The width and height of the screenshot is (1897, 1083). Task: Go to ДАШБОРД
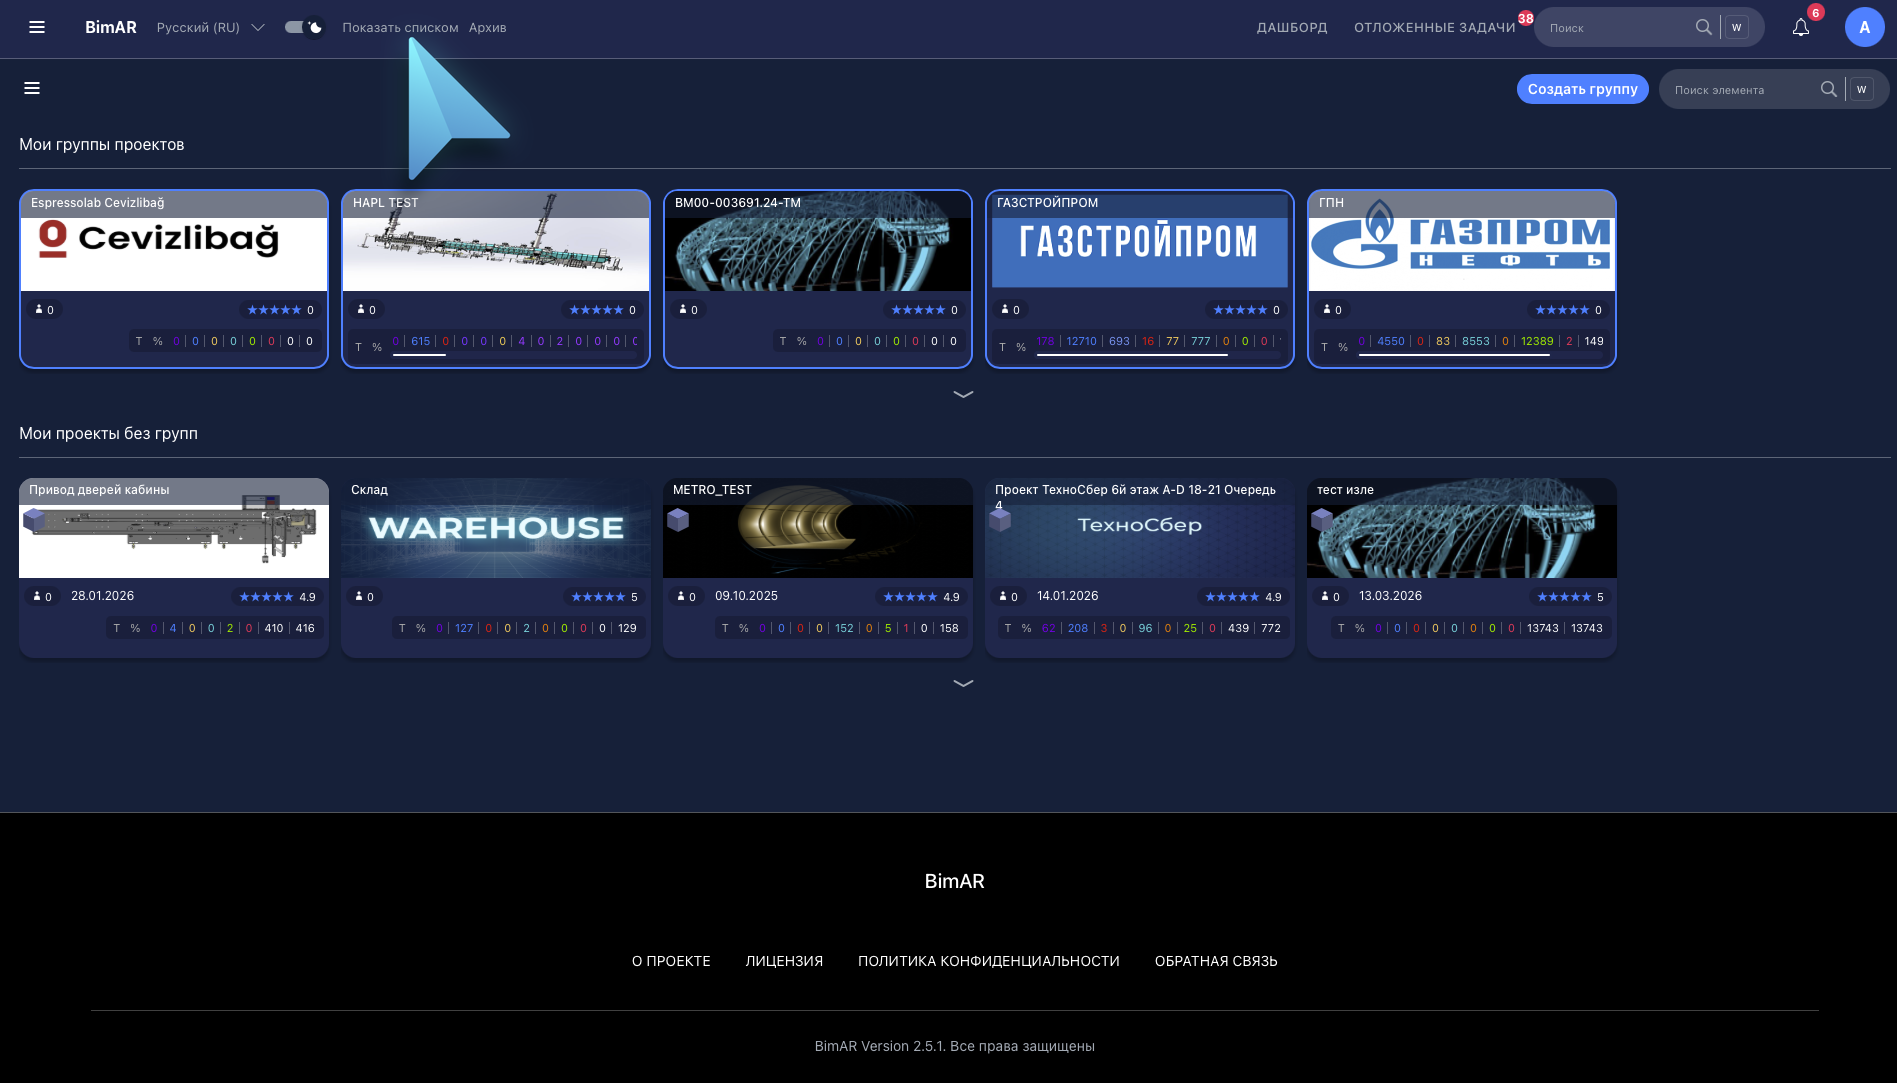click(x=1292, y=27)
